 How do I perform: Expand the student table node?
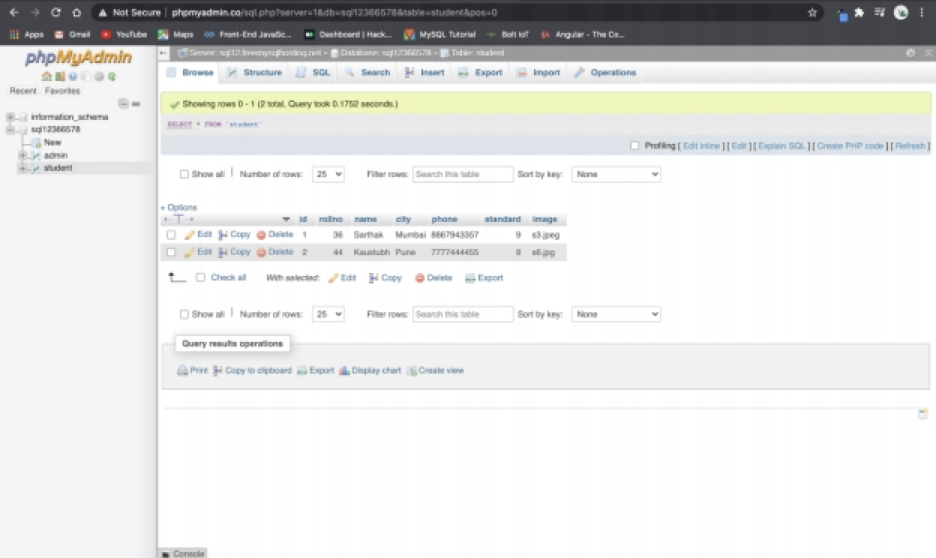(x=22, y=168)
